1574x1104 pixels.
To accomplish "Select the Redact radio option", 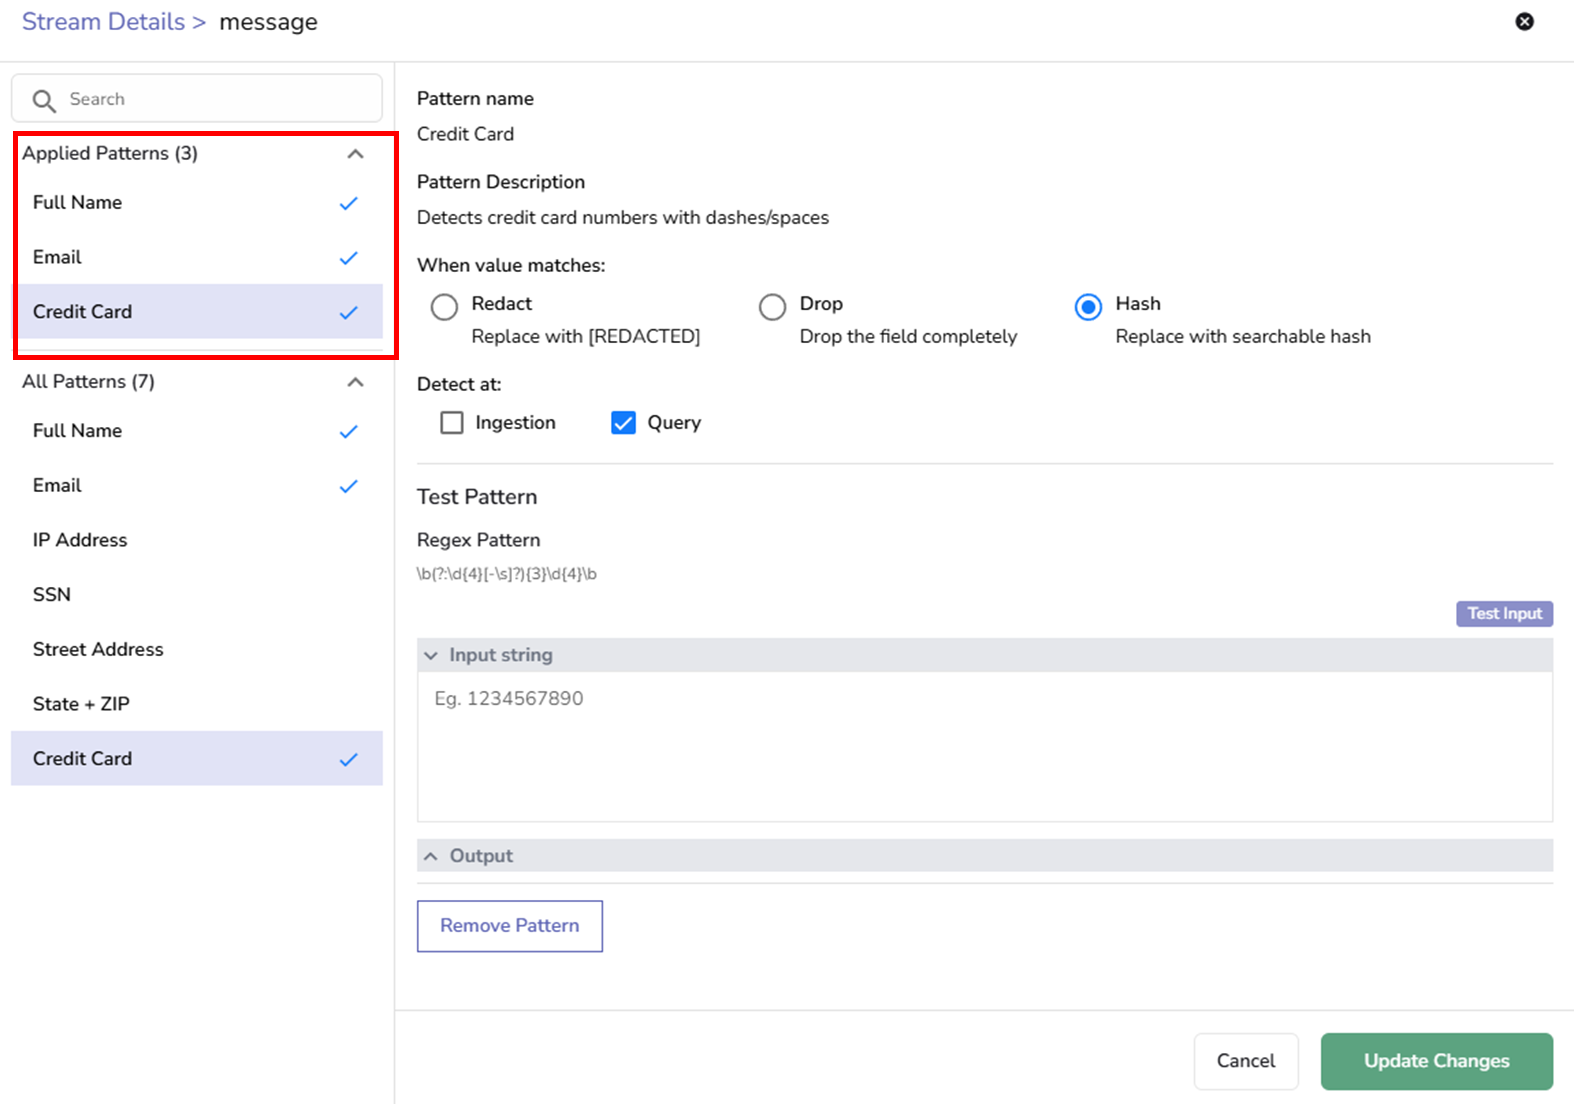I will 444,306.
